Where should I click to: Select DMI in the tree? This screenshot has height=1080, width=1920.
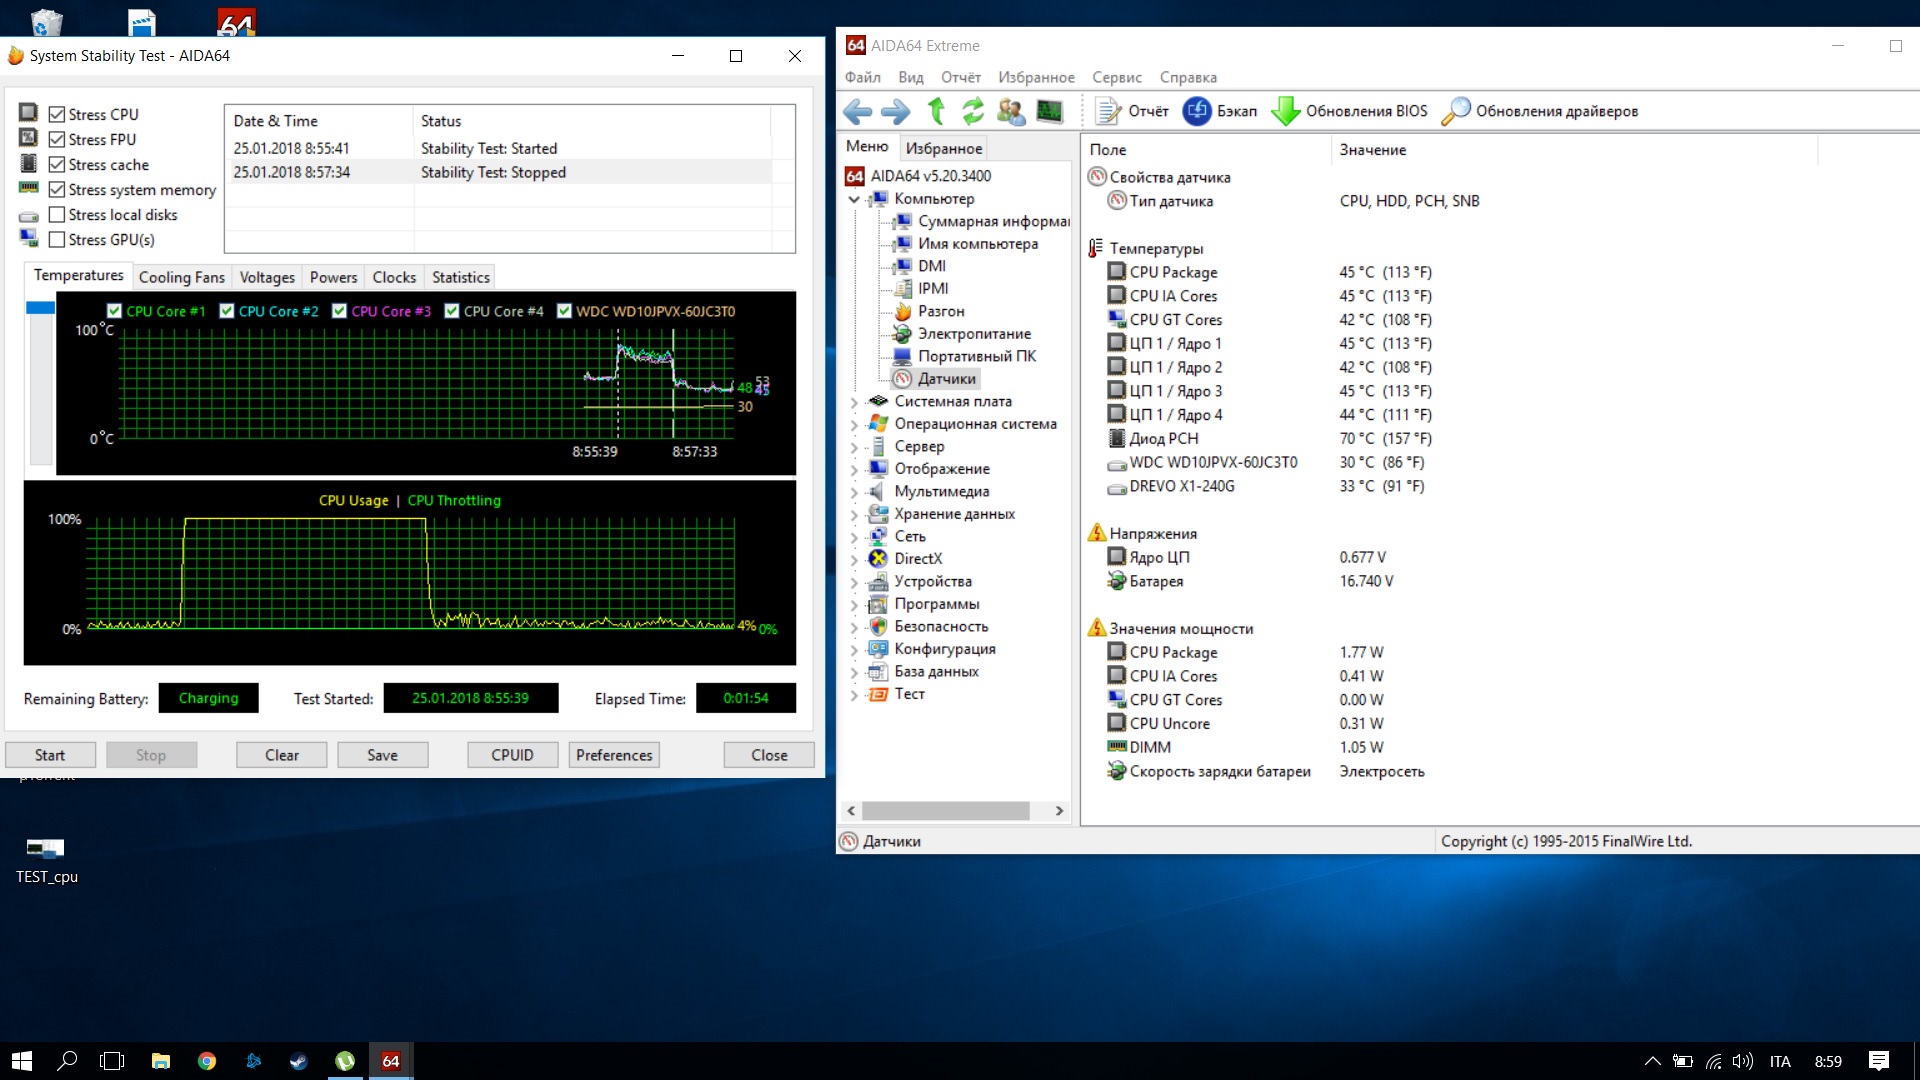pyautogui.click(x=932, y=266)
